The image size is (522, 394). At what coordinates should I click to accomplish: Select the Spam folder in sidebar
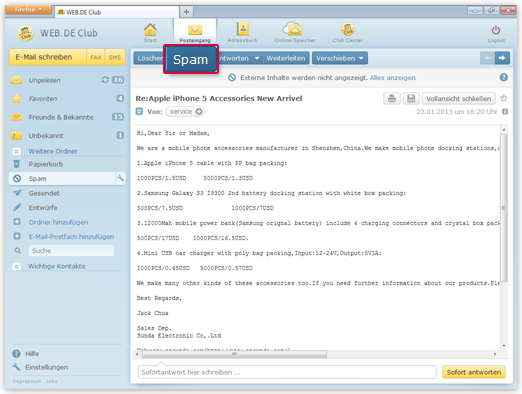pos(62,179)
